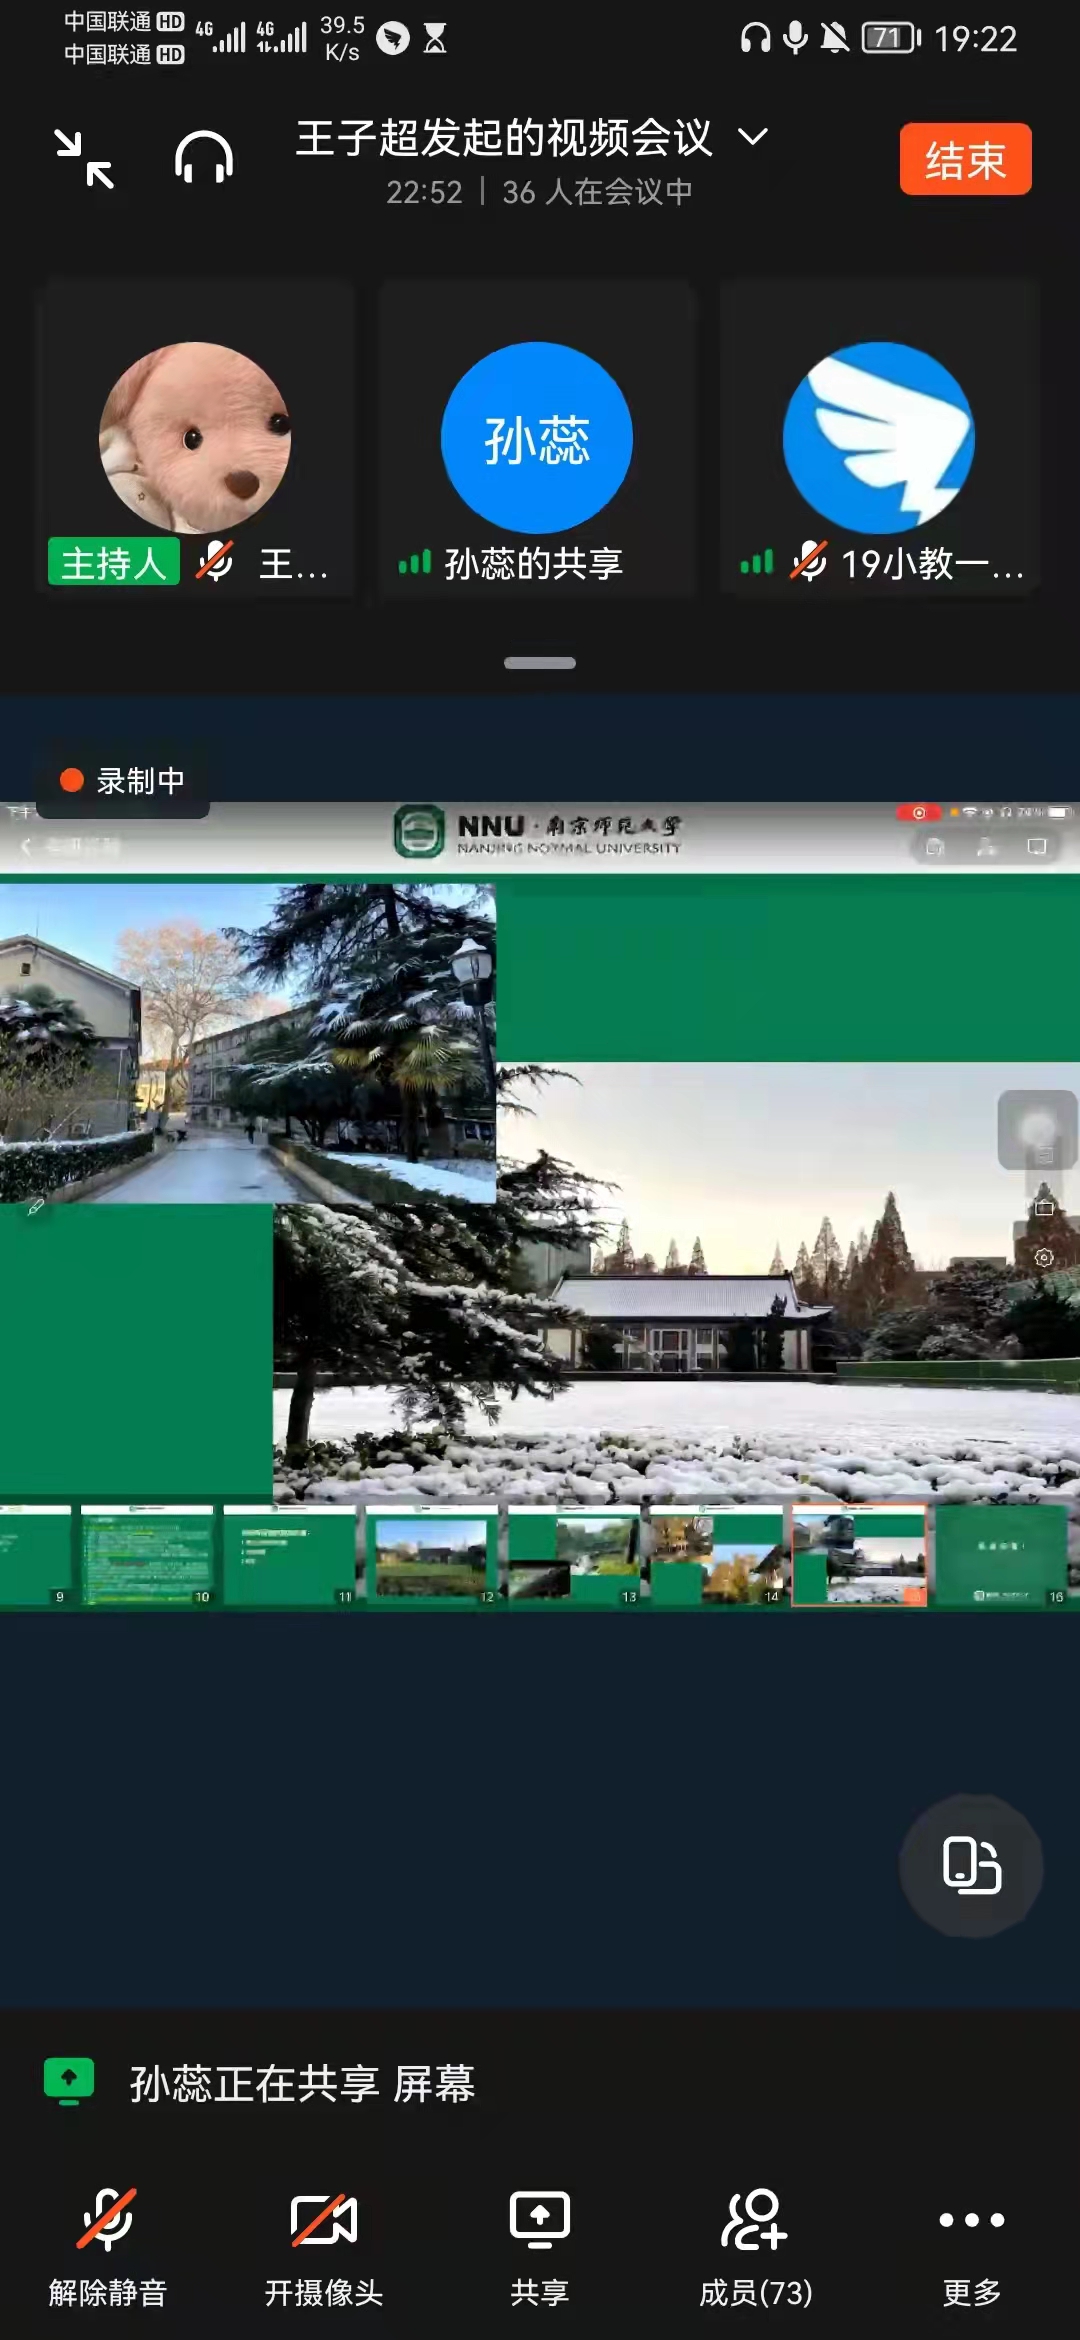
Task: Toggle the host's muted microphone icon
Action: click(215, 561)
